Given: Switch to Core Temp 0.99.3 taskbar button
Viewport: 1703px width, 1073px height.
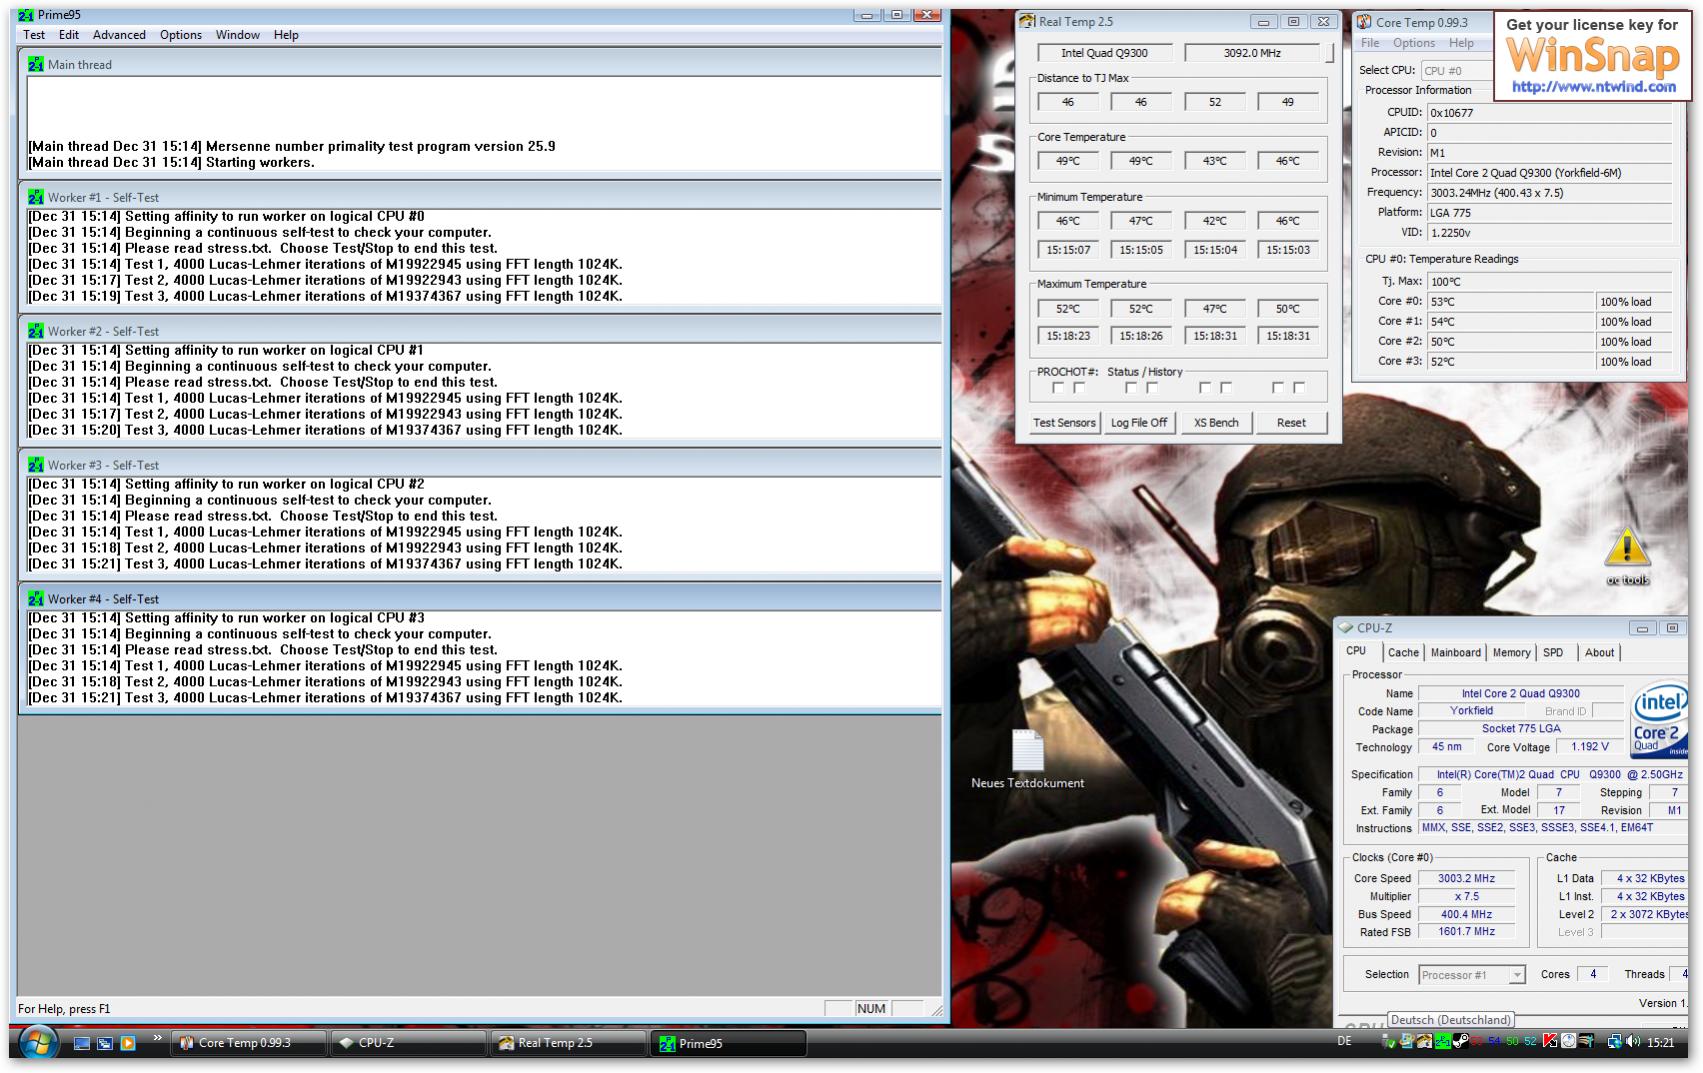Looking at the screenshot, I should 250,1043.
